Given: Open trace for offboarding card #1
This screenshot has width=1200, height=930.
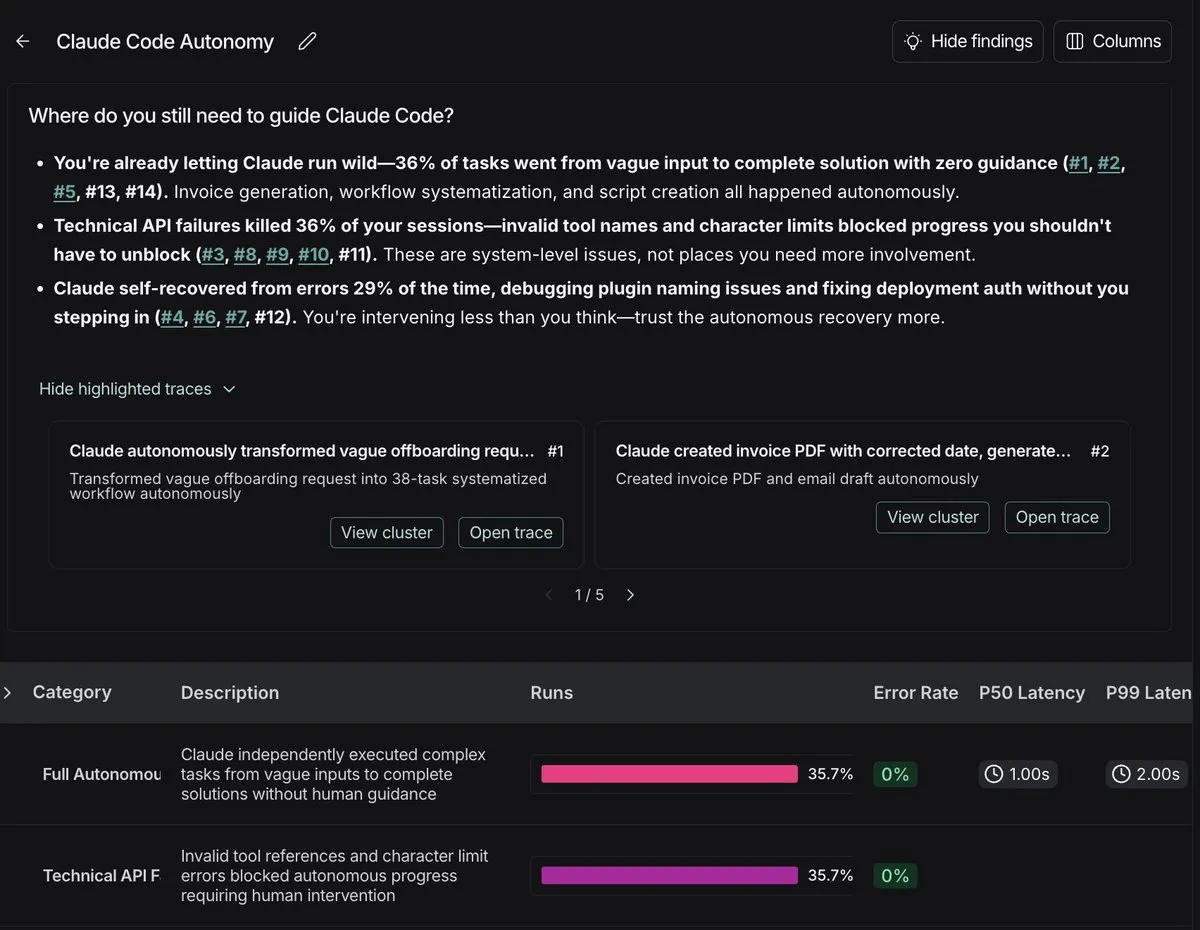Looking at the screenshot, I should coord(511,532).
